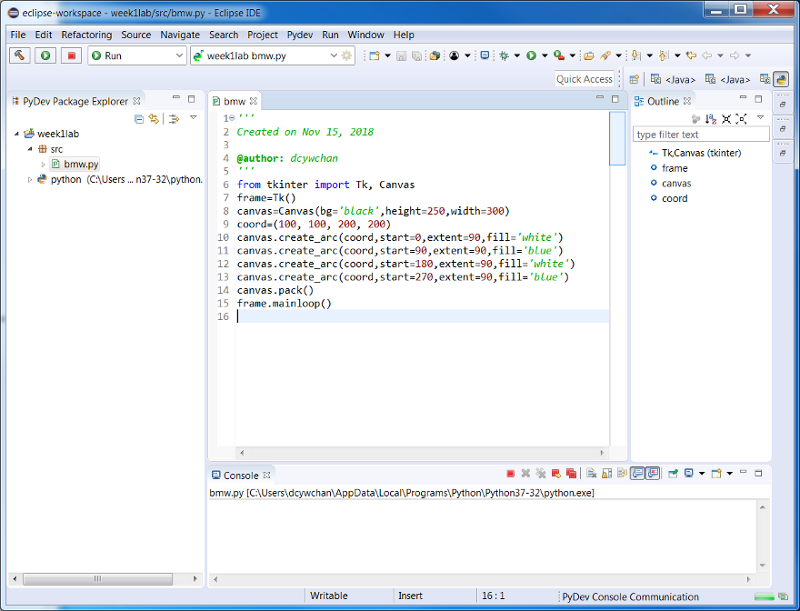Screen dimensions: 800x611
Task: Terminate the console with red square
Action: pos(510,474)
